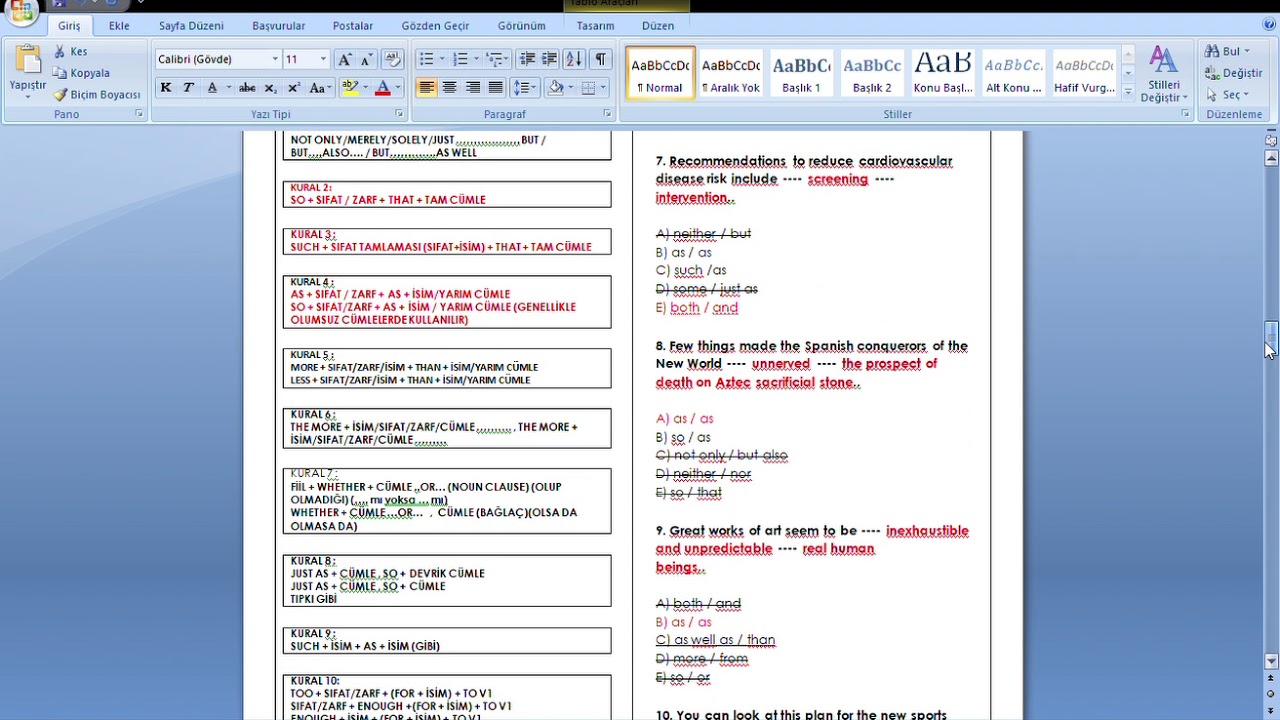Click the multilevel list icon
Screen dimensions: 1280x720
coord(494,59)
